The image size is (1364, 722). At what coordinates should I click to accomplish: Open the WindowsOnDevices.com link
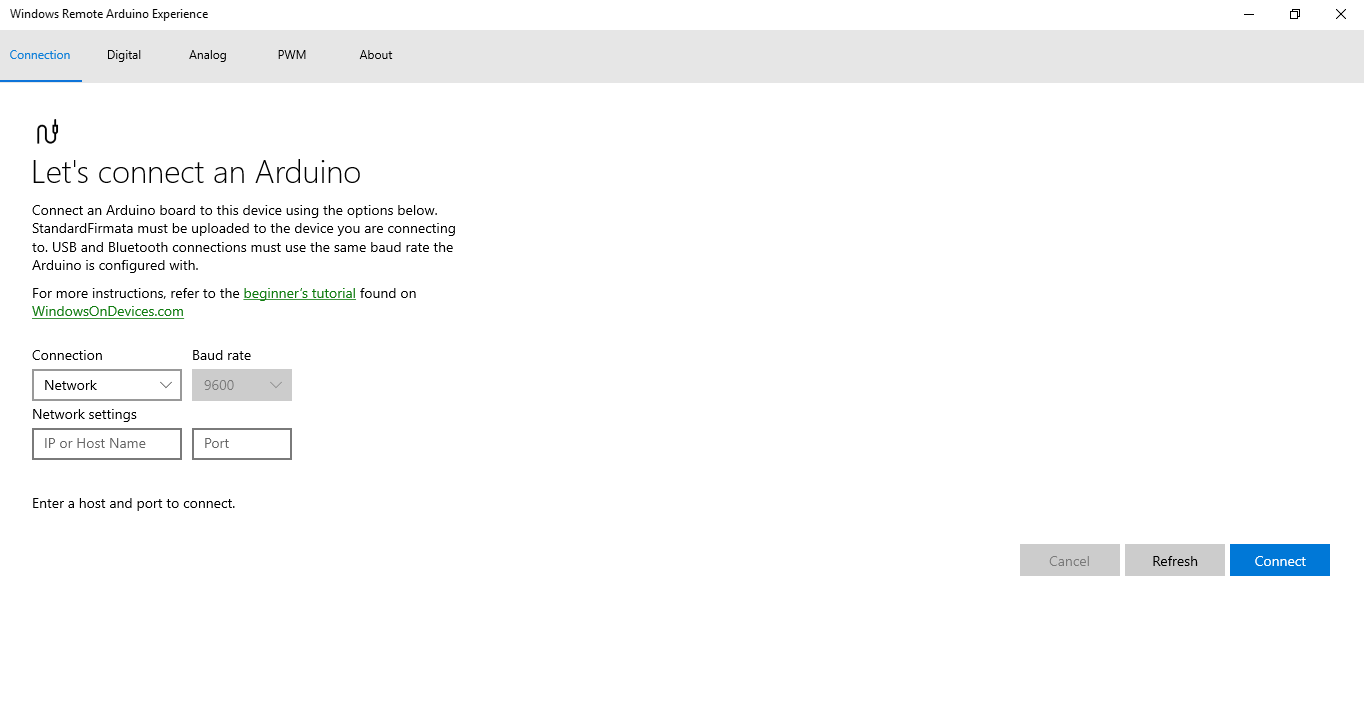[107, 311]
